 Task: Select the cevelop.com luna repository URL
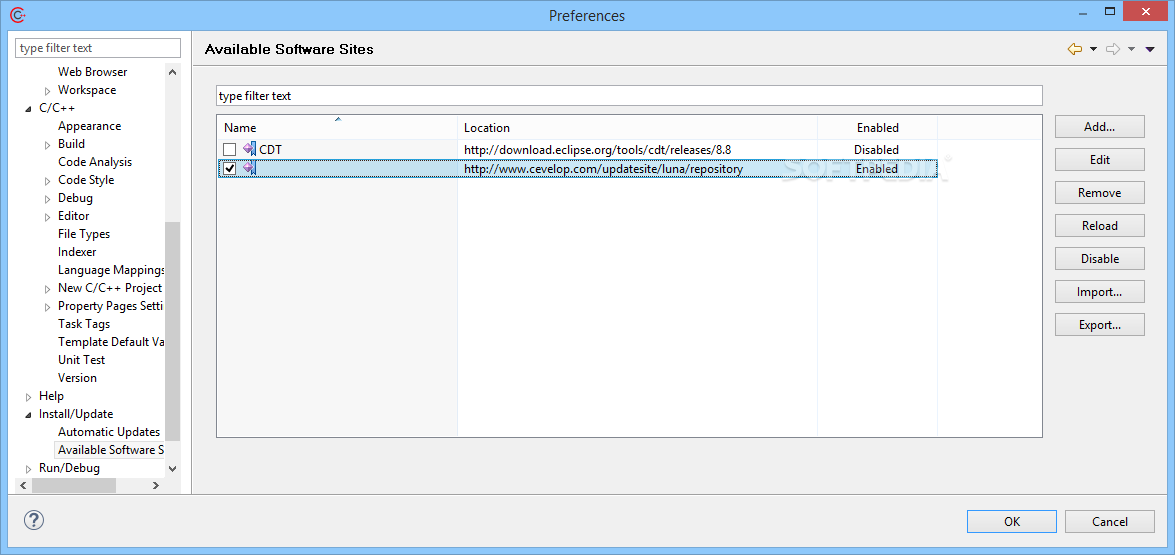point(603,169)
